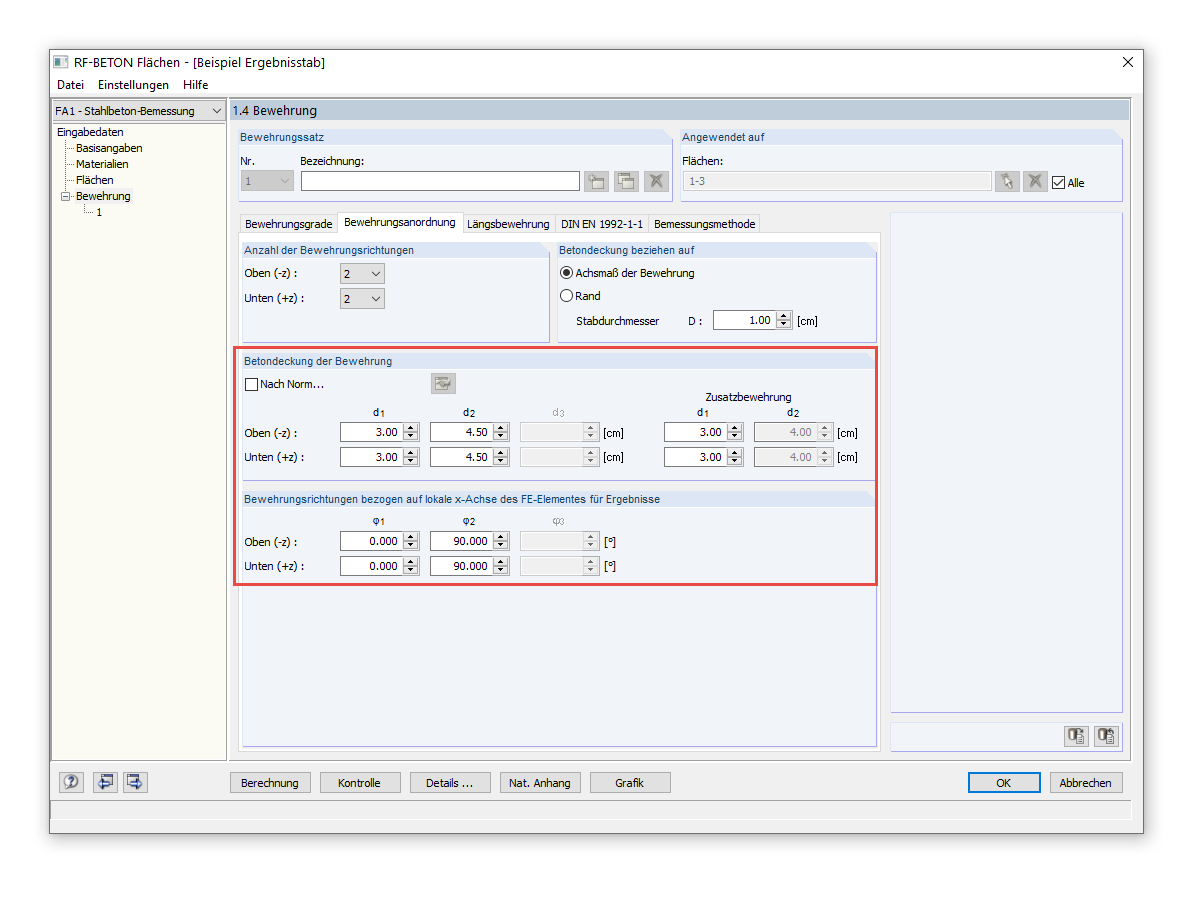Copy the current reinforcement set icon
Image resolution: width=1200 pixels, height=900 pixels.
tap(626, 181)
